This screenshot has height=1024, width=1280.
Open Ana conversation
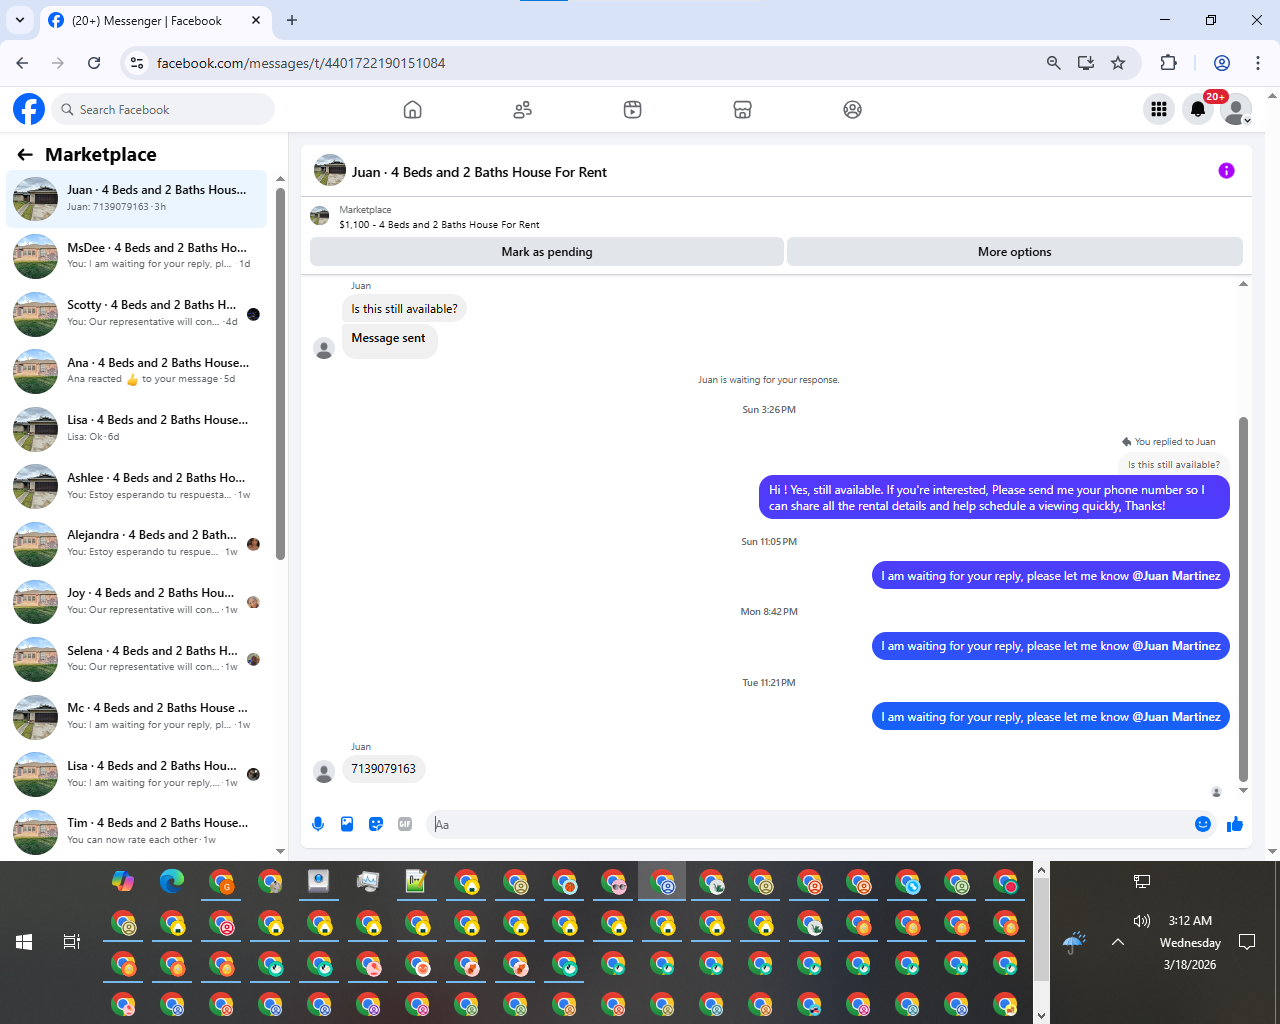point(137,371)
